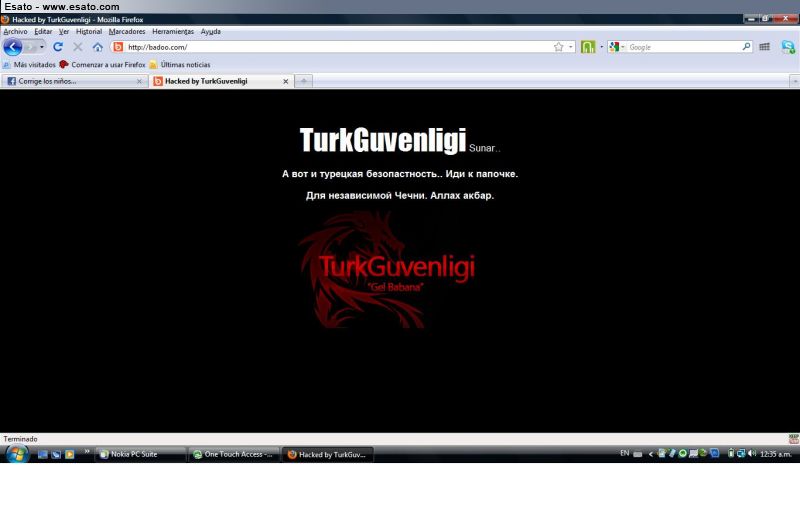Click the status bar icon next to Terminado's far end

coord(794,439)
